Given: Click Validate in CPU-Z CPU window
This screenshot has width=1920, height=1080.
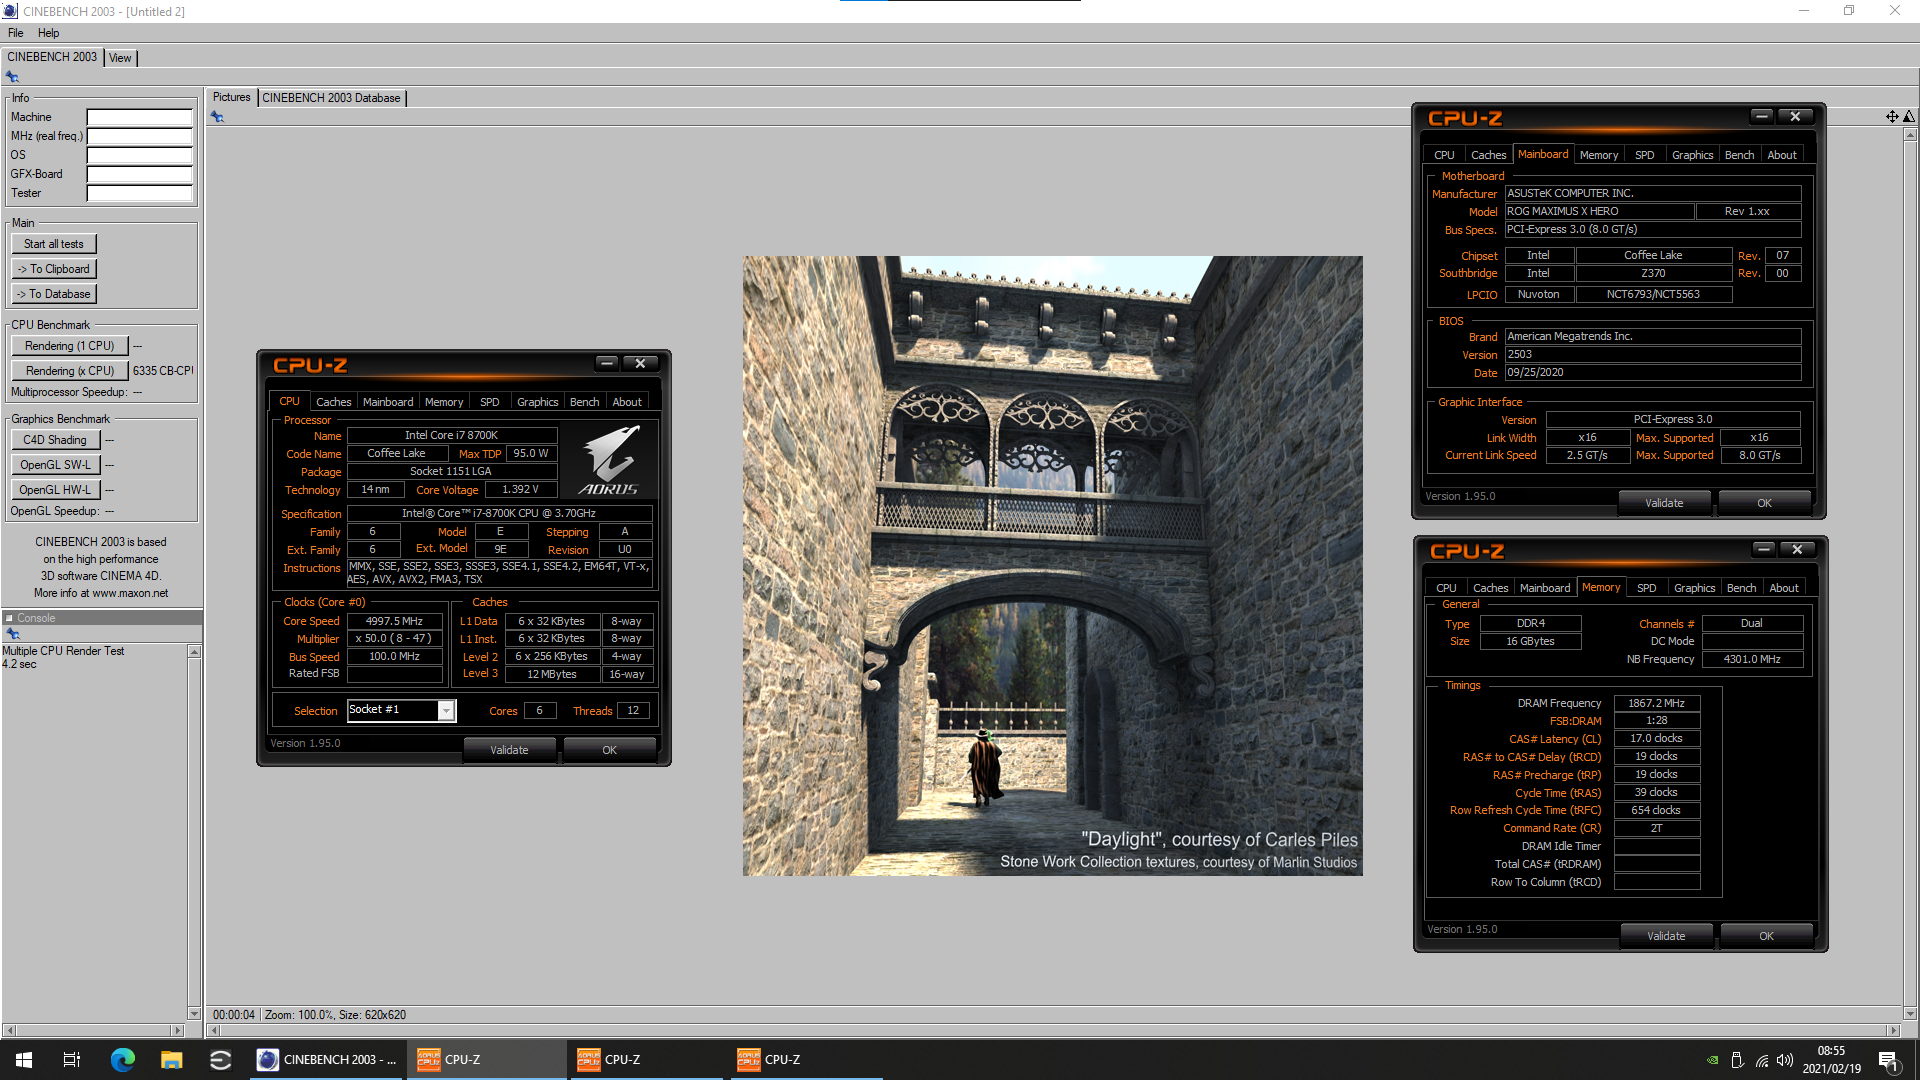Looking at the screenshot, I should click(x=509, y=750).
